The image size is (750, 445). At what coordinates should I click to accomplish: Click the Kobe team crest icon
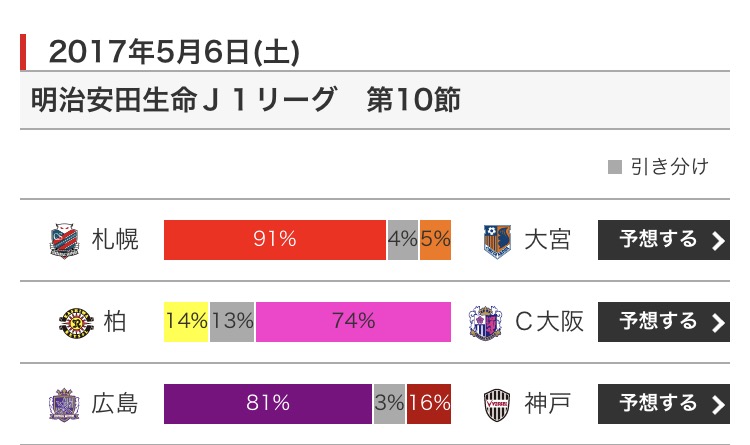[497, 404]
